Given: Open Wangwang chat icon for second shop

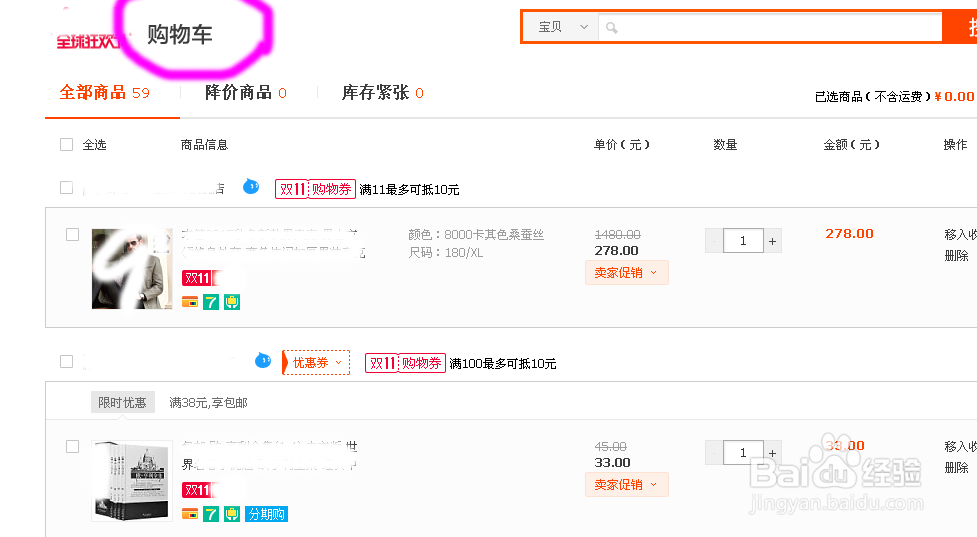Looking at the screenshot, I should (263, 360).
